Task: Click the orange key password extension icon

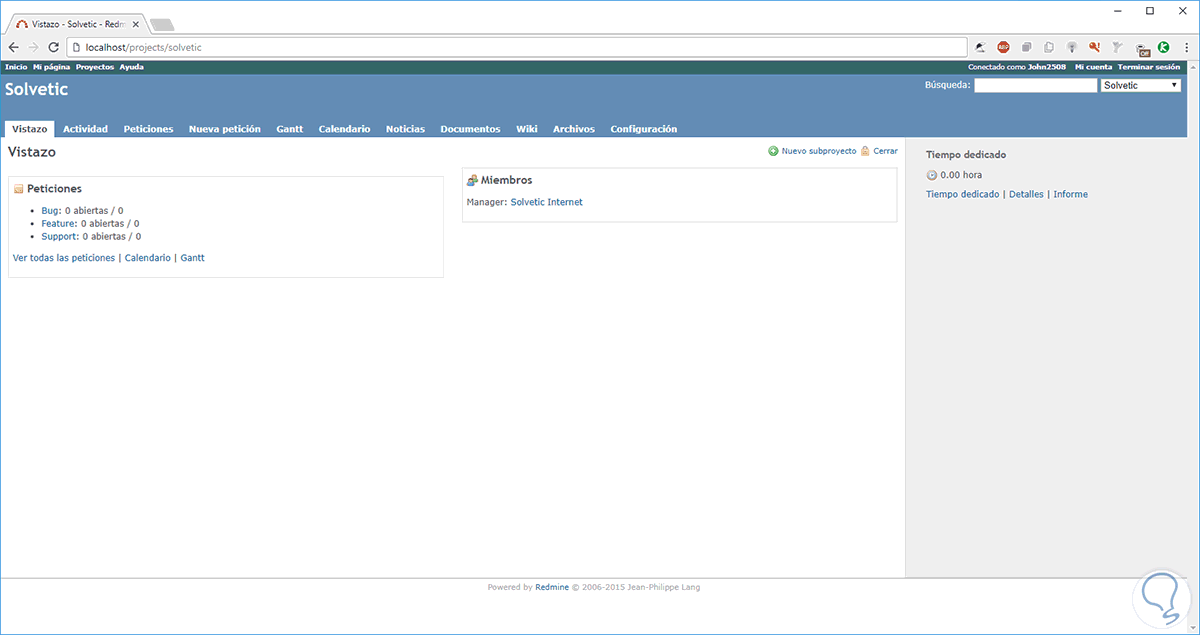Action: (x=1094, y=46)
